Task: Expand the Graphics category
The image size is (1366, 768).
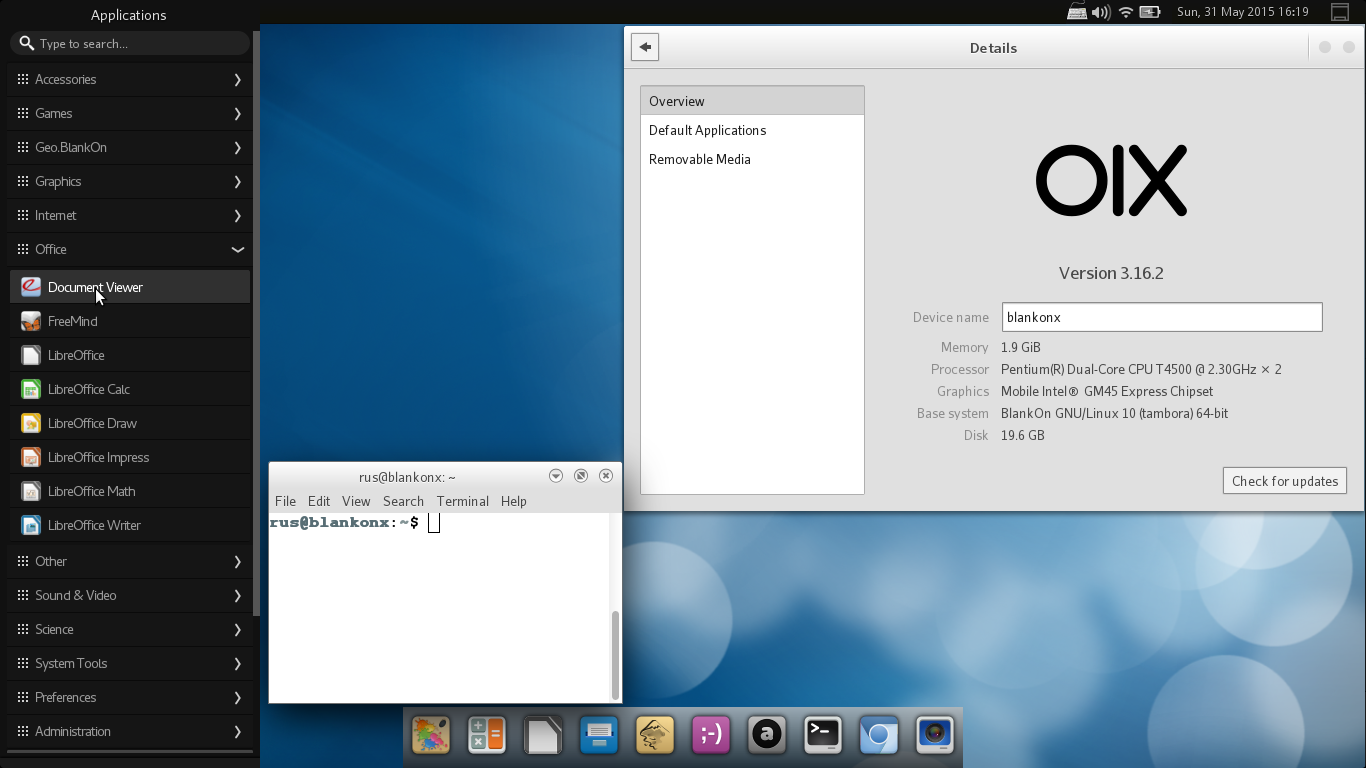Action: pyautogui.click(x=130, y=181)
